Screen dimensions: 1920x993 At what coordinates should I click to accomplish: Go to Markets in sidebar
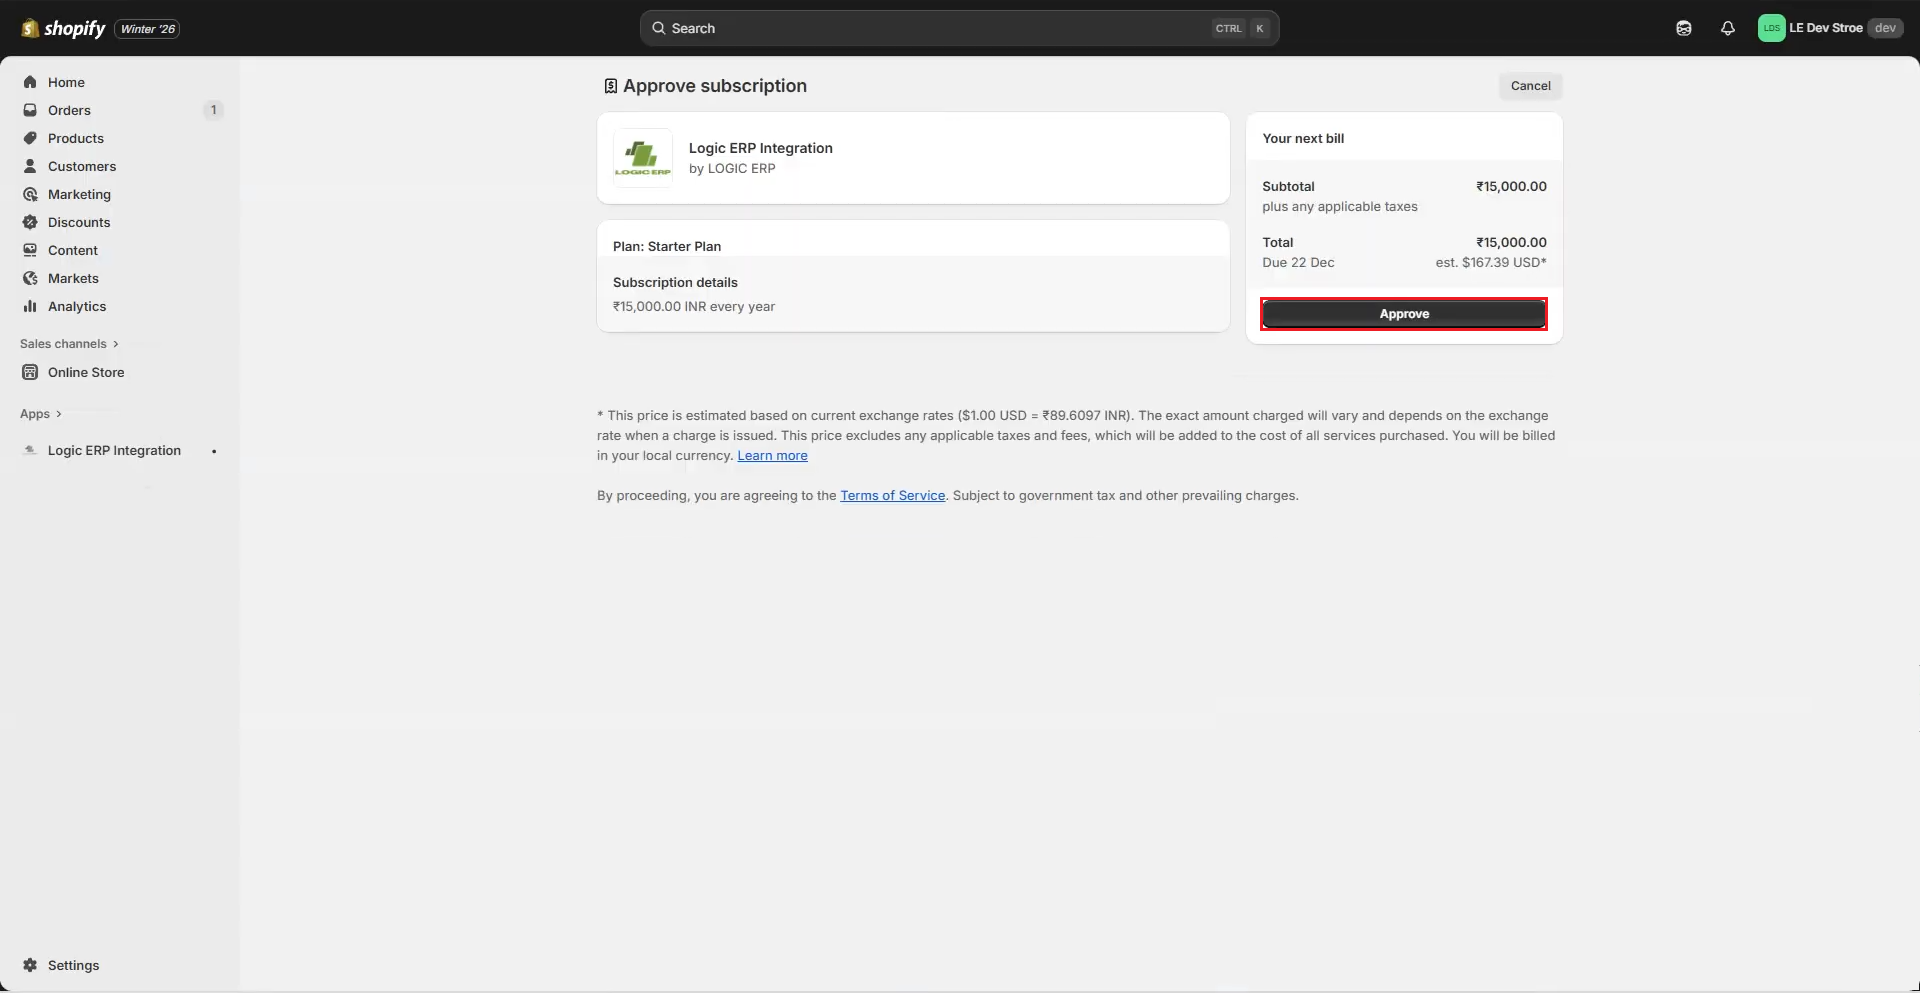coord(73,278)
